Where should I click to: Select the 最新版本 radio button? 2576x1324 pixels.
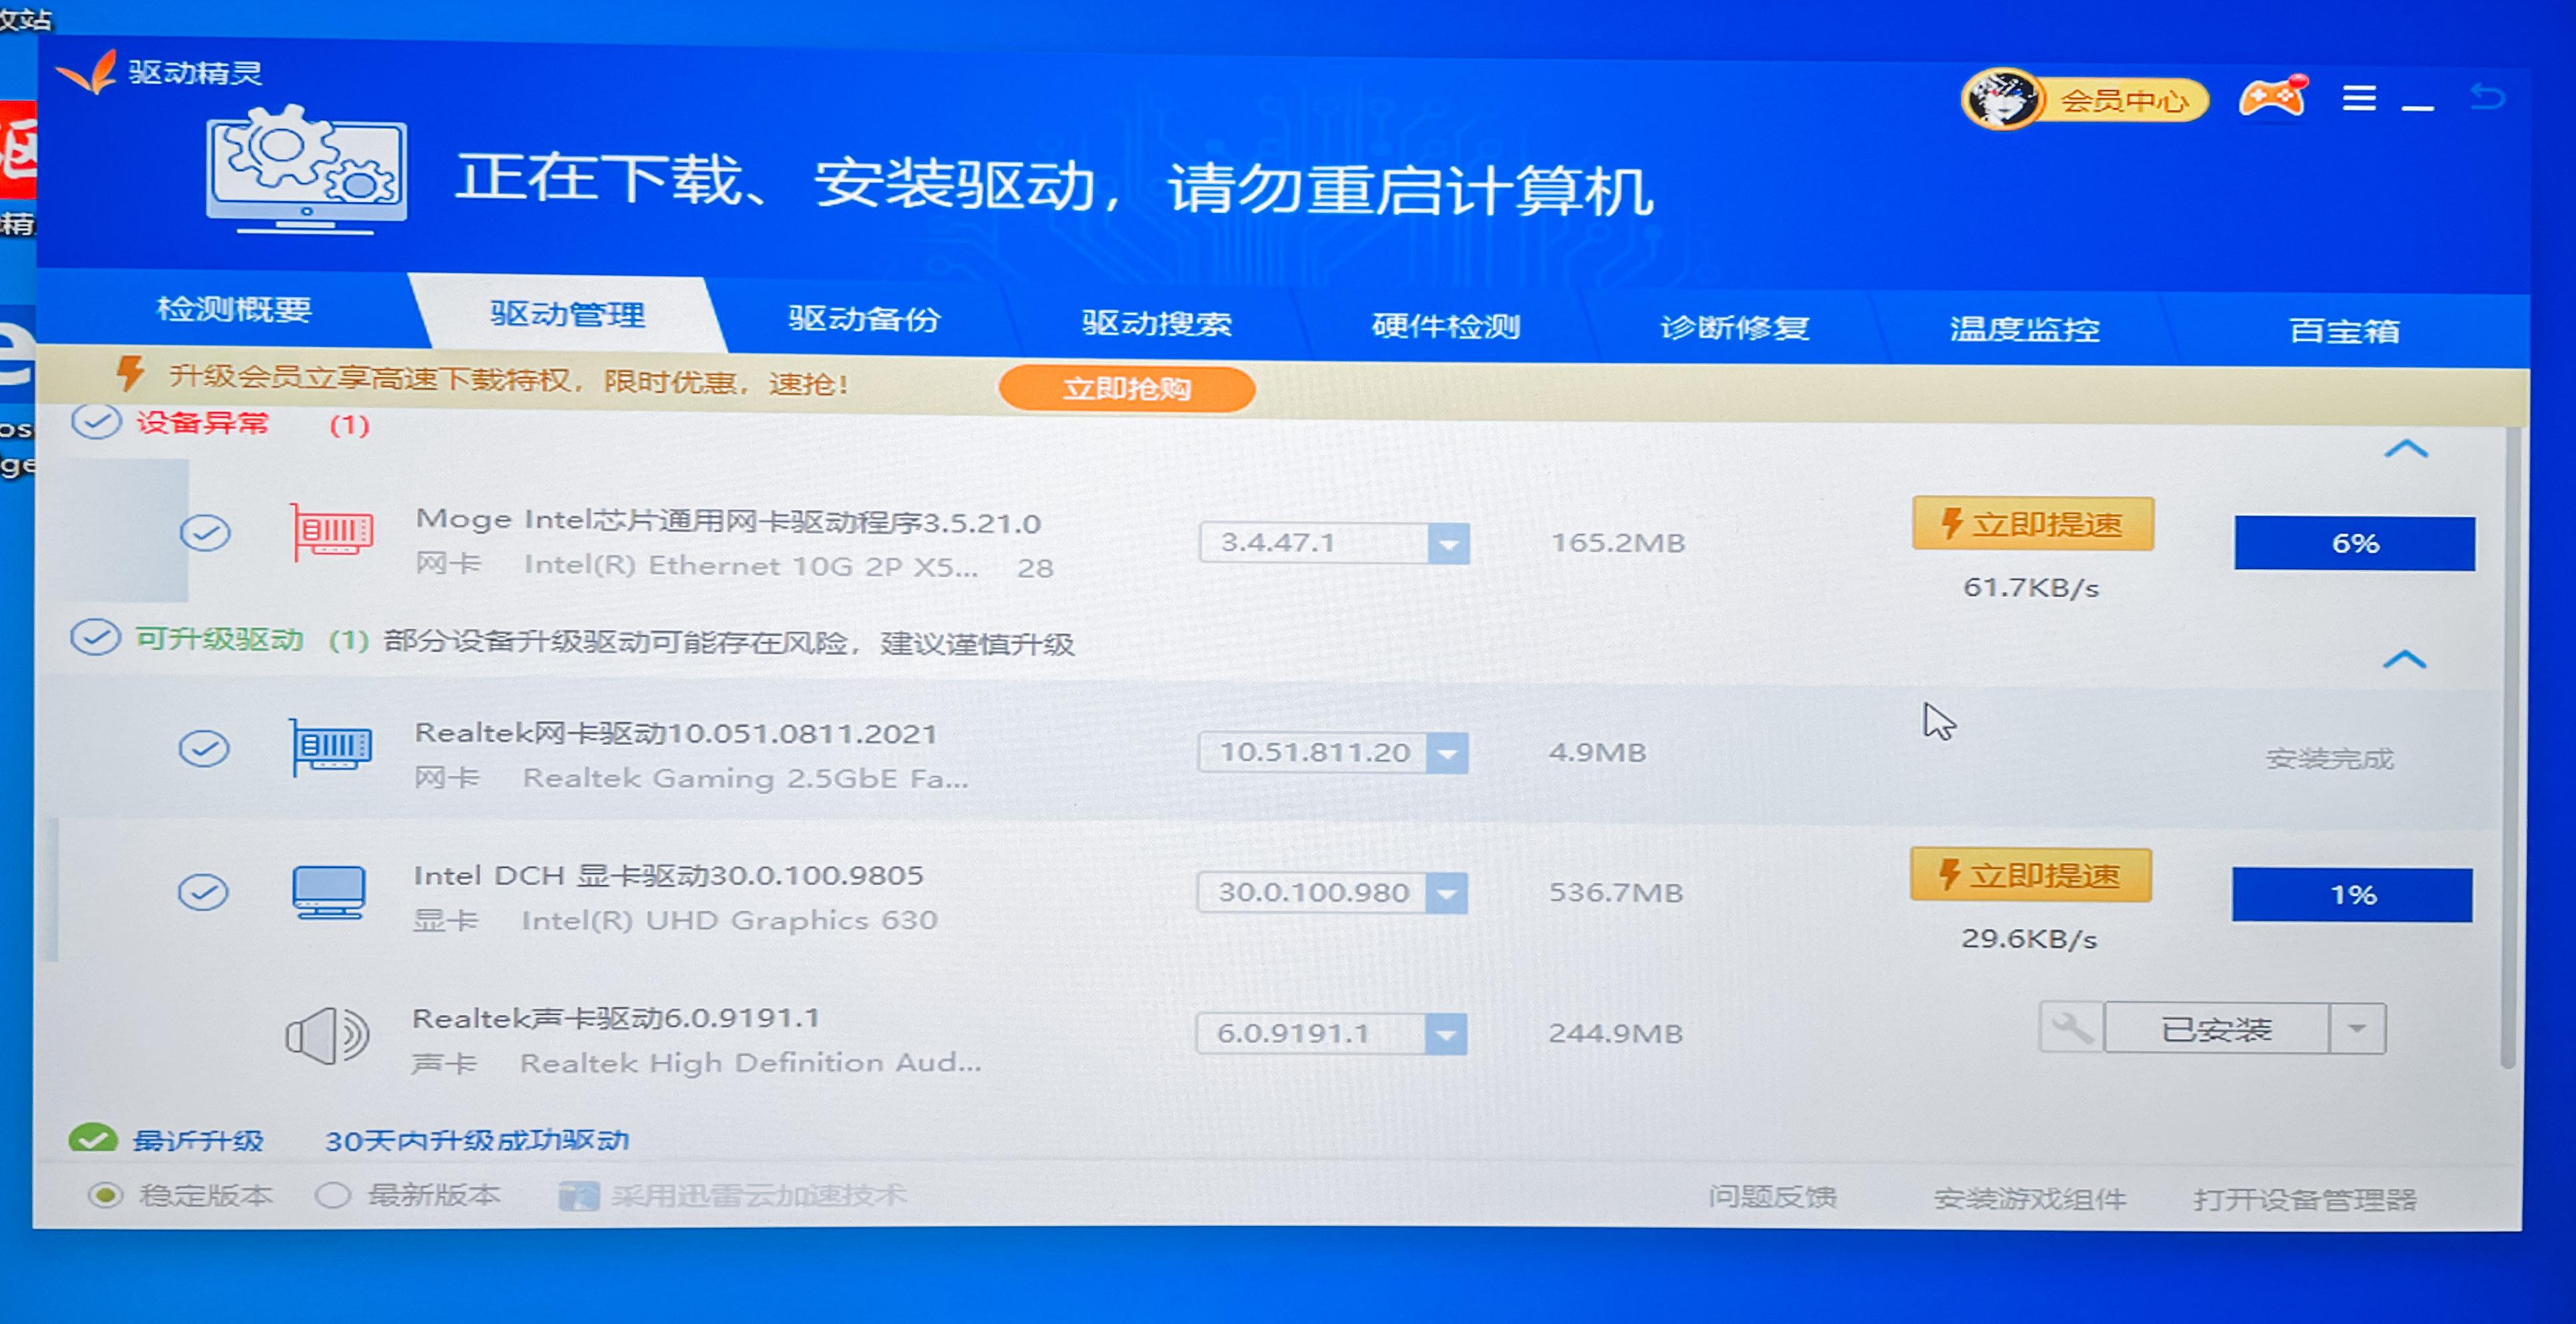point(333,1195)
